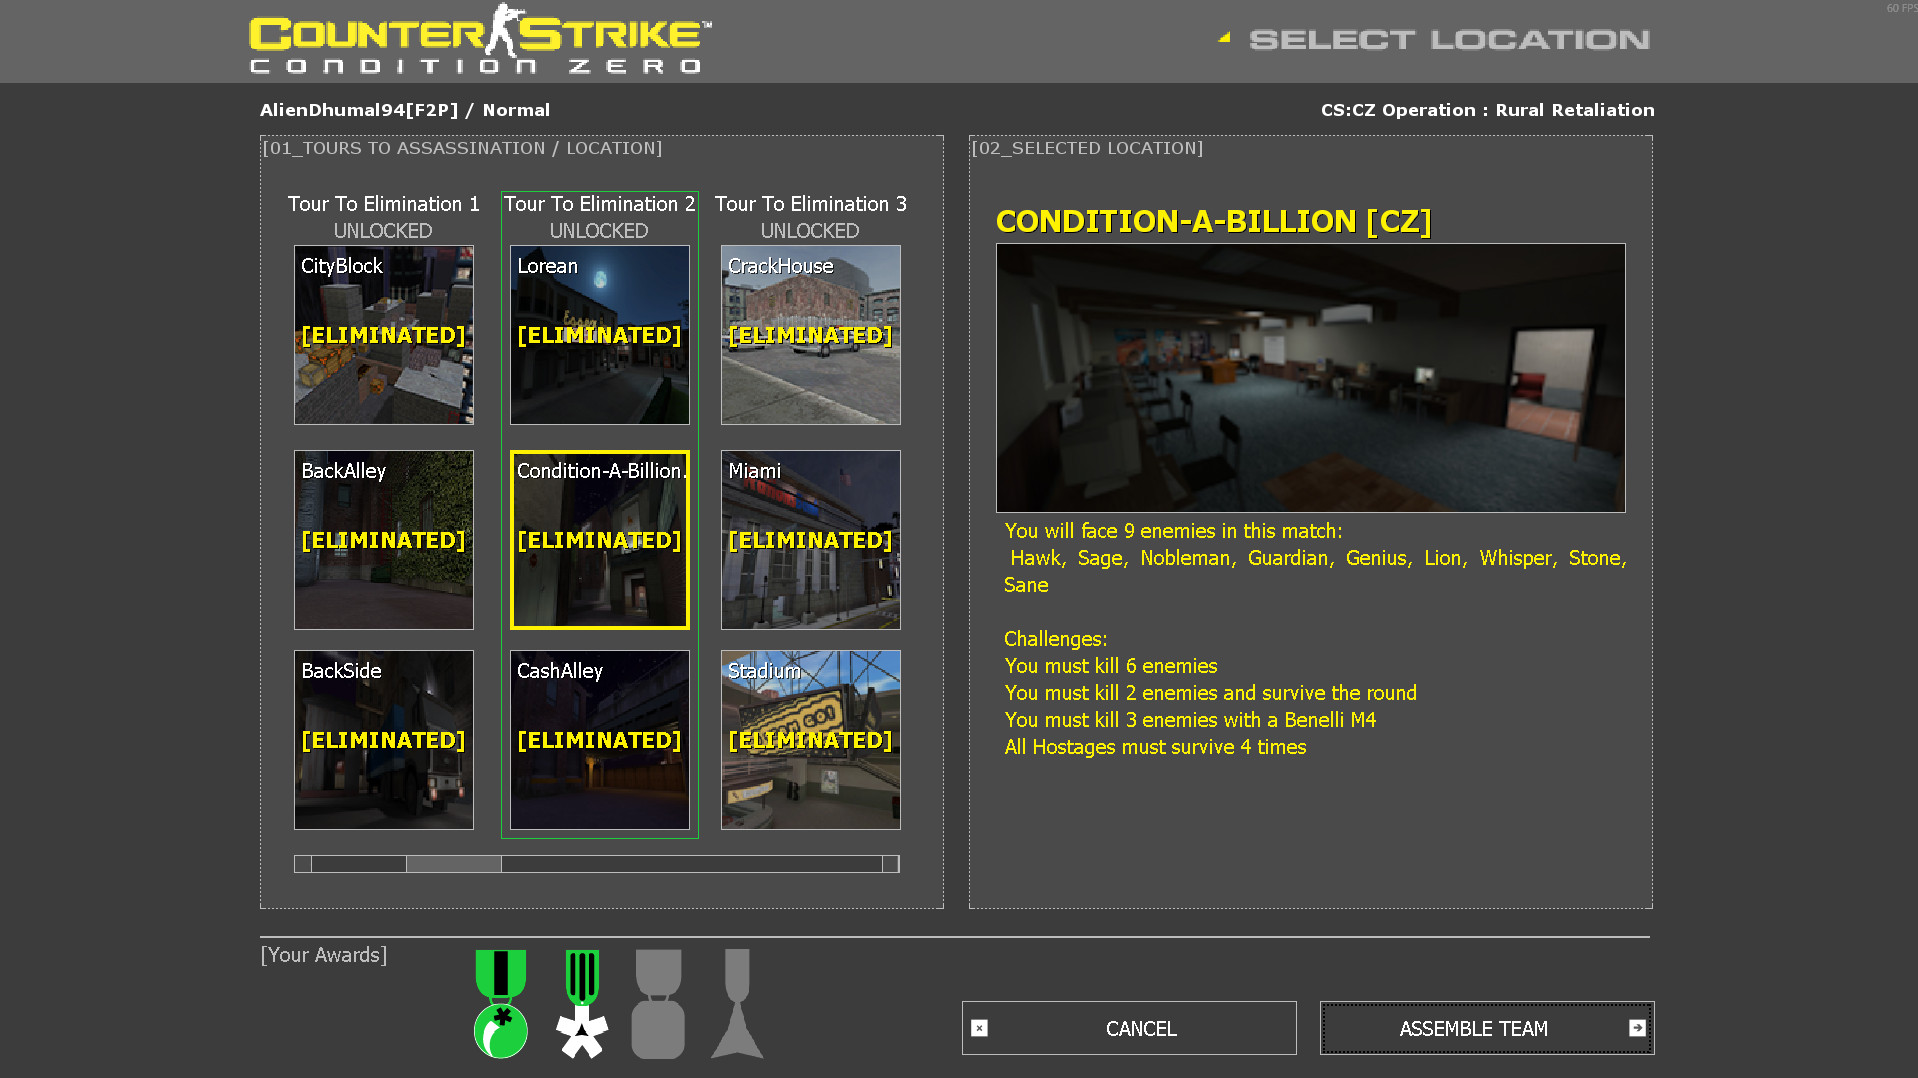Click the green striped star medal award
The width and height of the screenshot is (1918, 1078).
coord(582,1004)
